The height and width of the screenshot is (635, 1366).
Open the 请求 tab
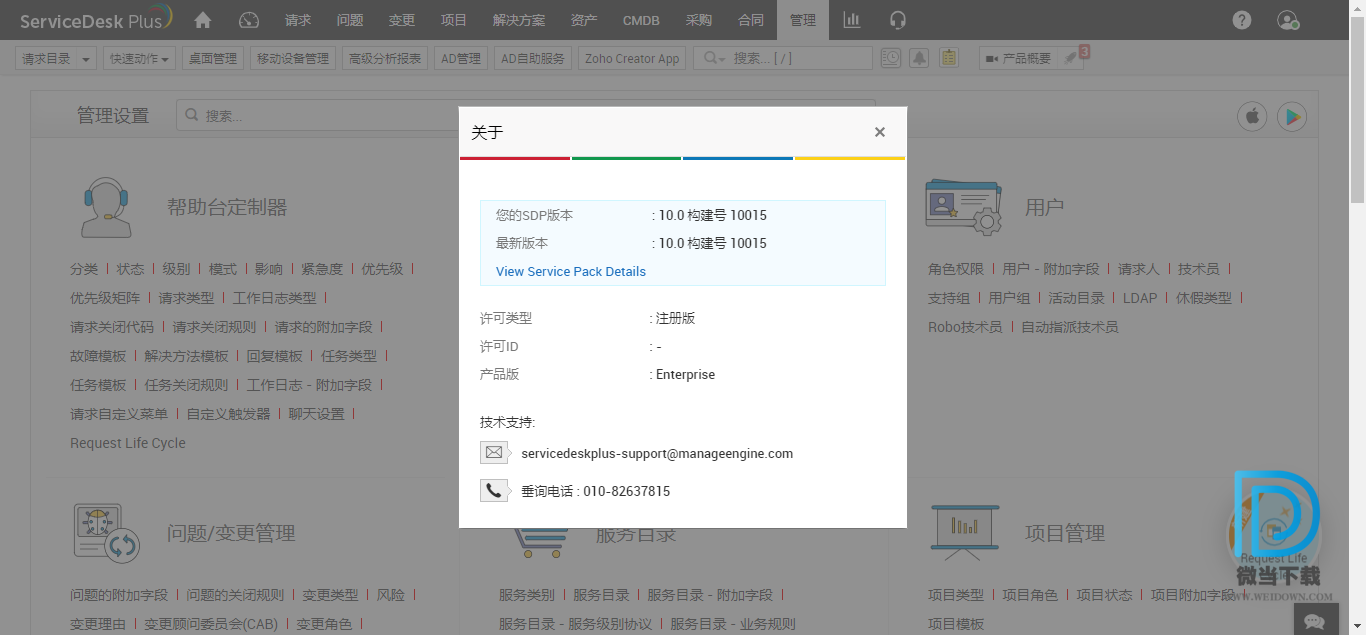point(298,20)
